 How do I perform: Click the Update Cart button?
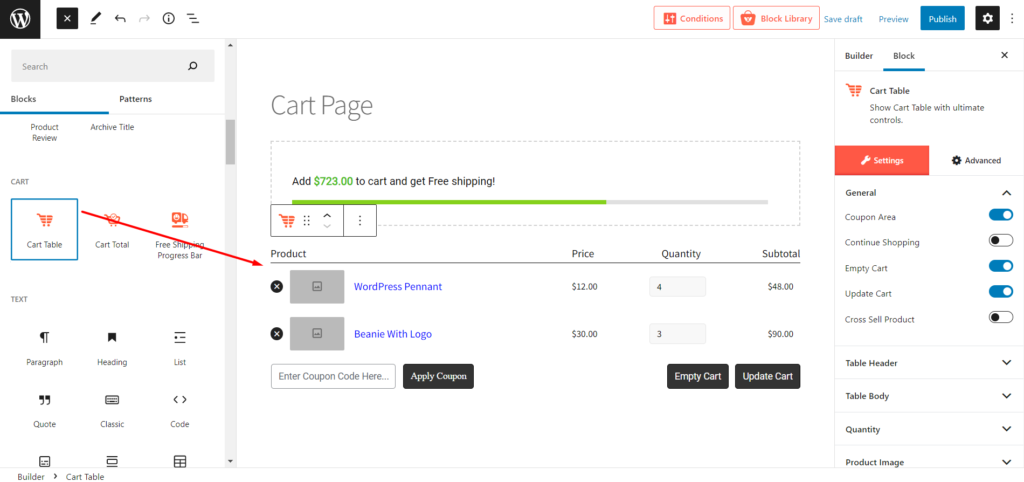(x=767, y=376)
